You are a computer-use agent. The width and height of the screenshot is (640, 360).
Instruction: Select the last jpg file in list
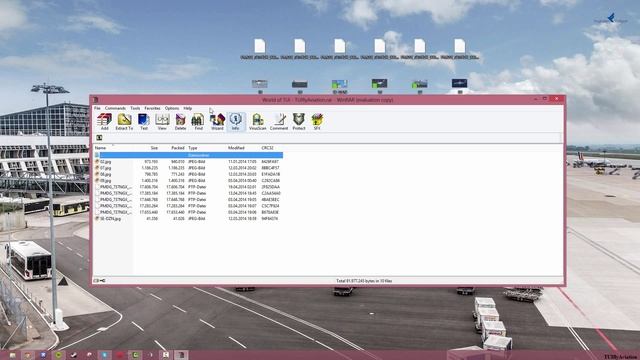[188, 219]
